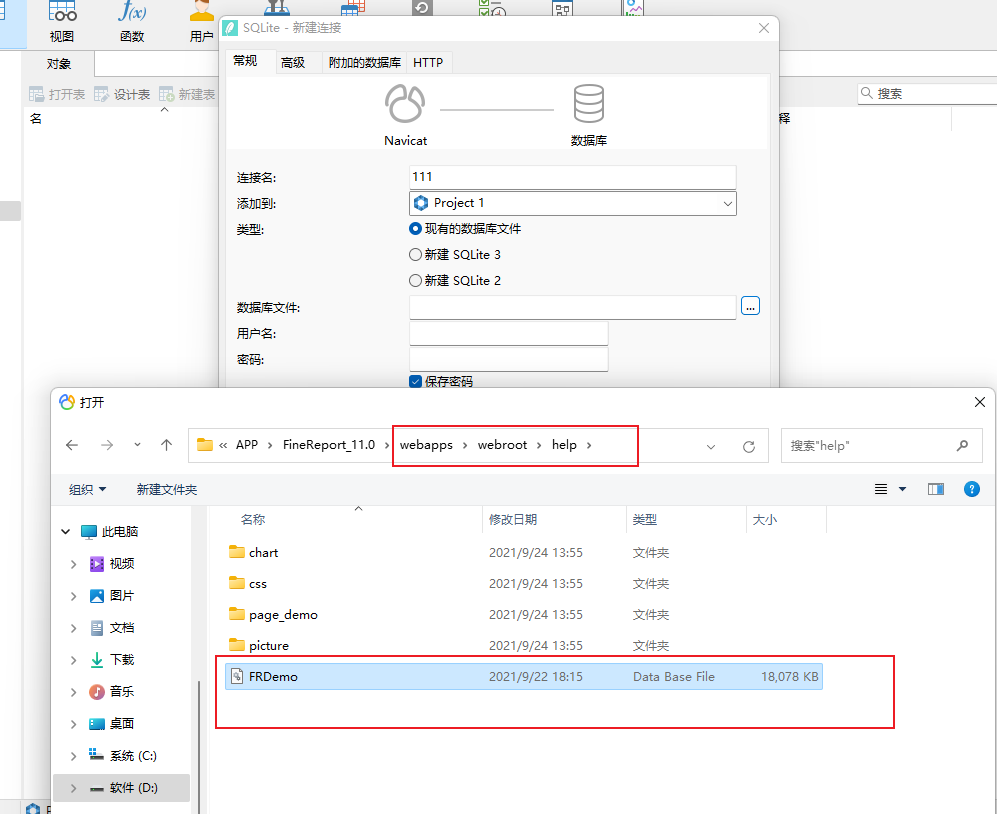The image size is (997, 814).
Task: Click the change view icon in the 打开 dialog
Action: tap(881, 489)
